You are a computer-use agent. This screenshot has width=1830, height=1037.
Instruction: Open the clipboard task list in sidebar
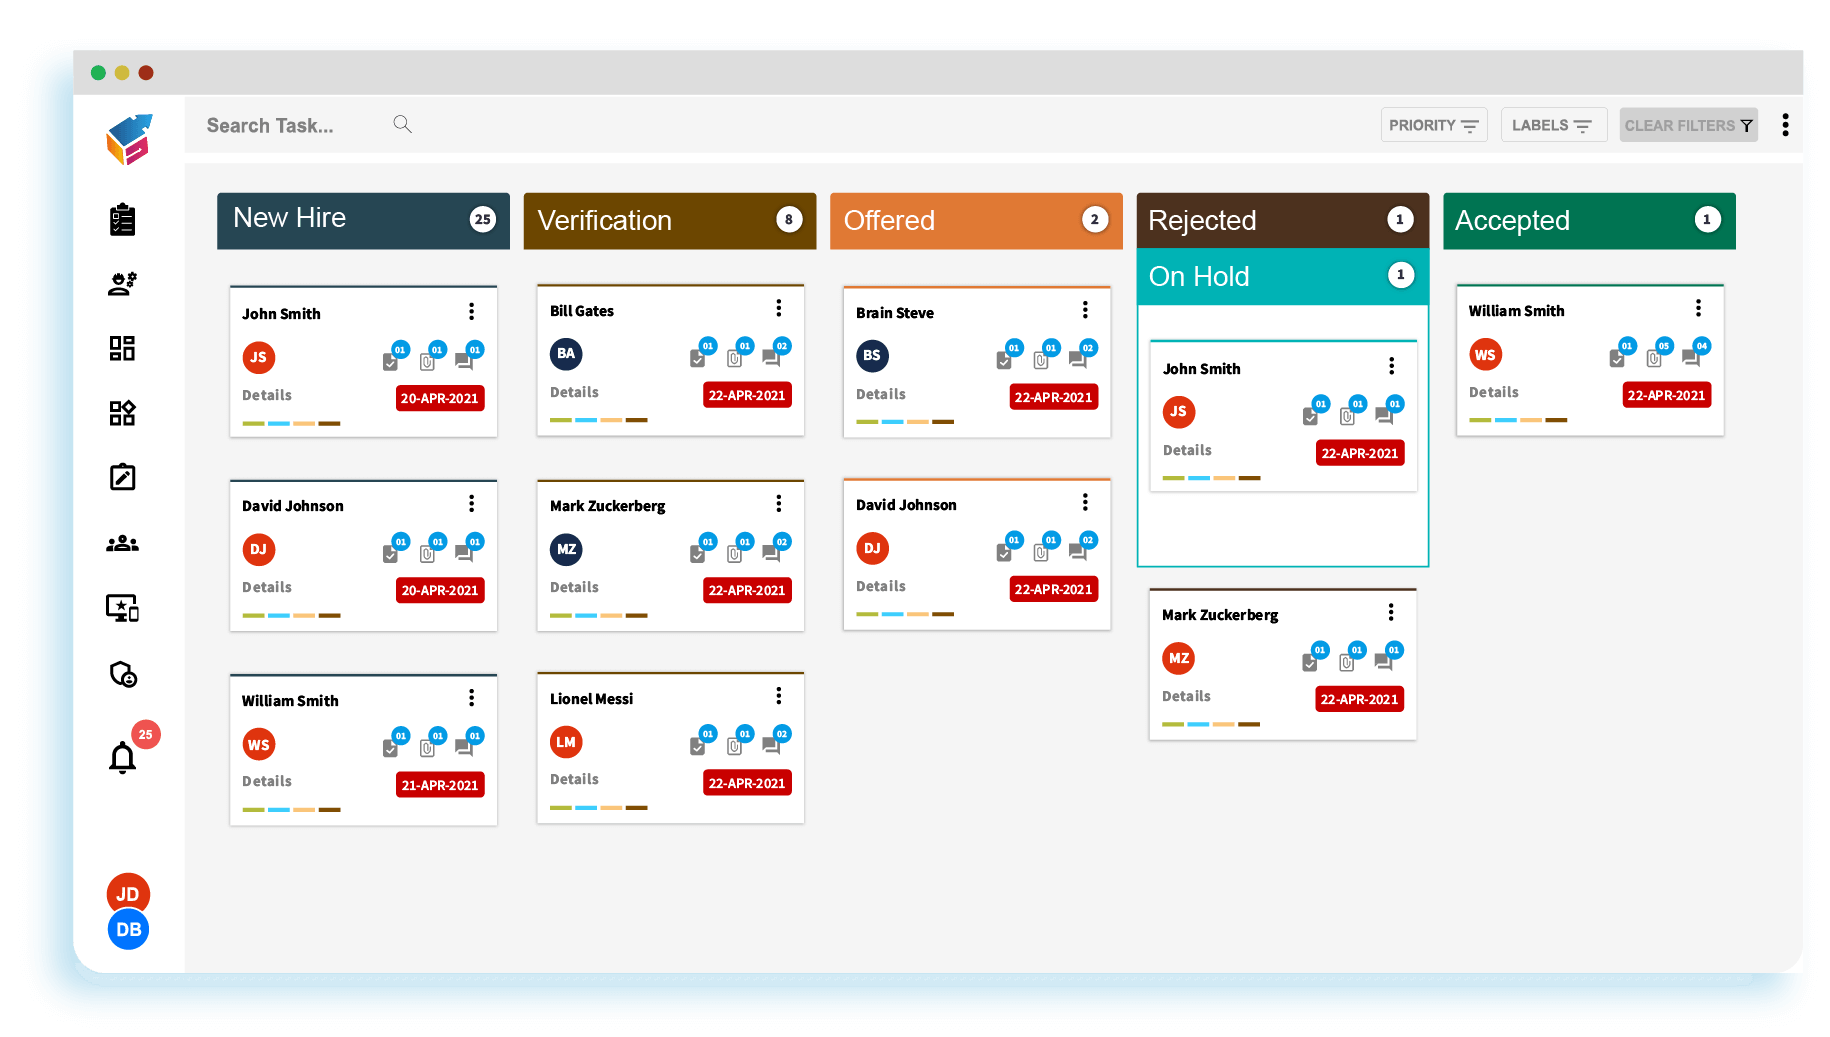tap(122, 219)
